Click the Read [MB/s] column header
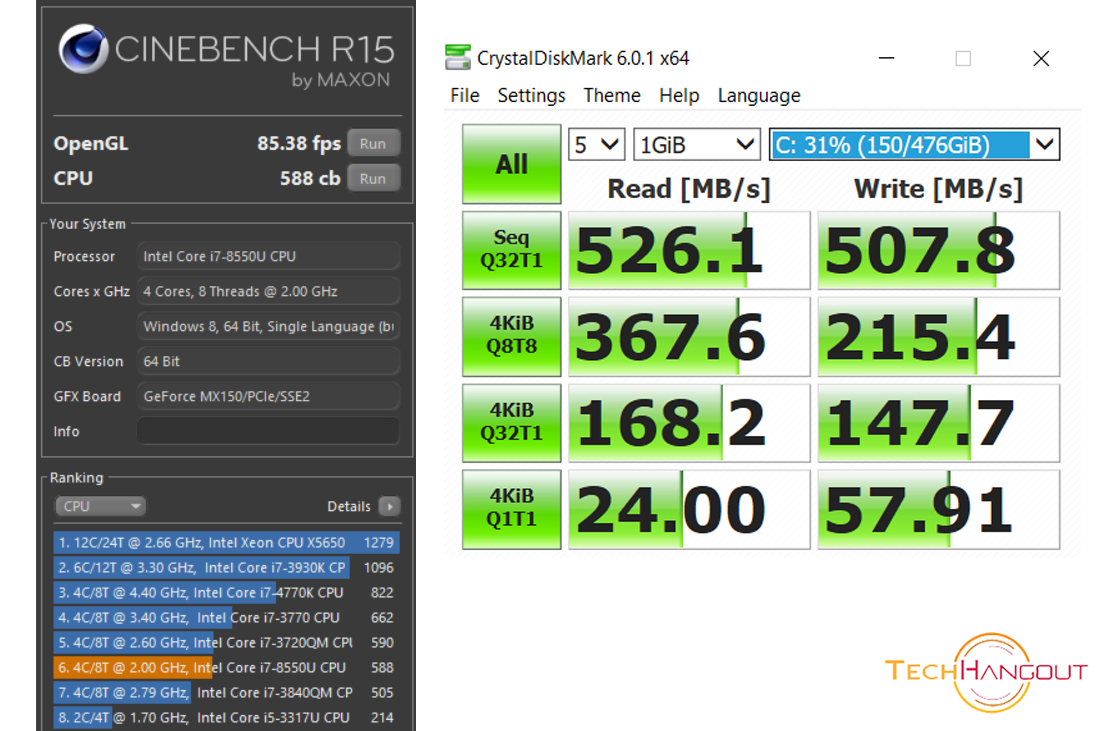 (689, 189)
